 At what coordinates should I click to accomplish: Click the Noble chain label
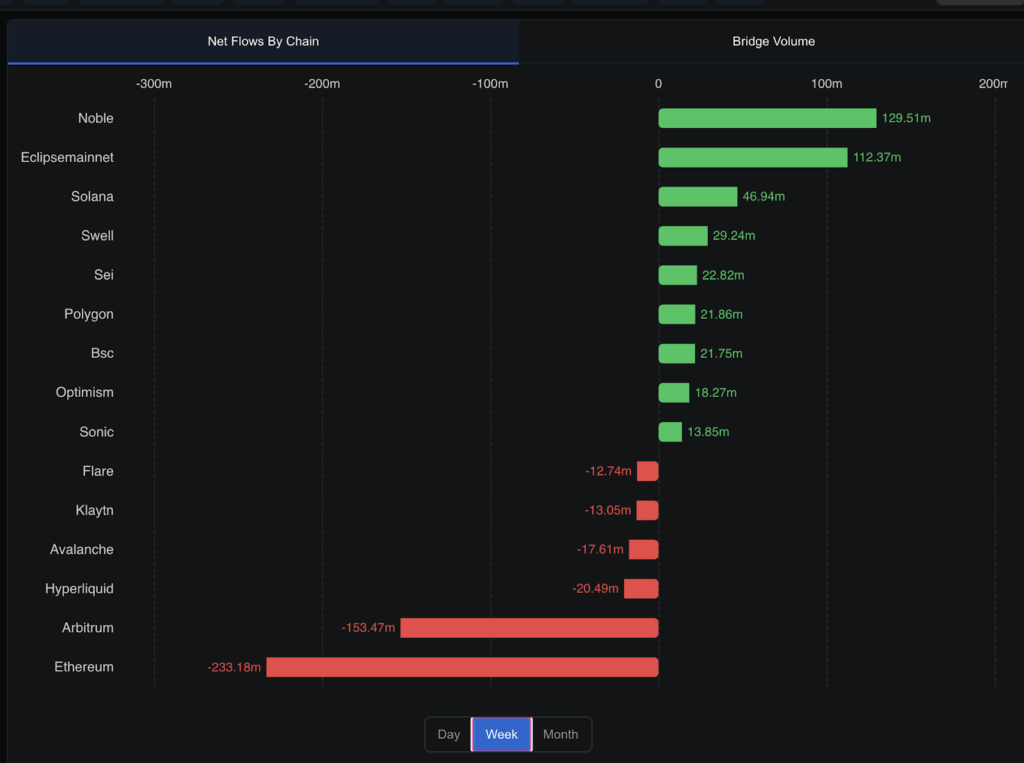click(x=95, y=118)
